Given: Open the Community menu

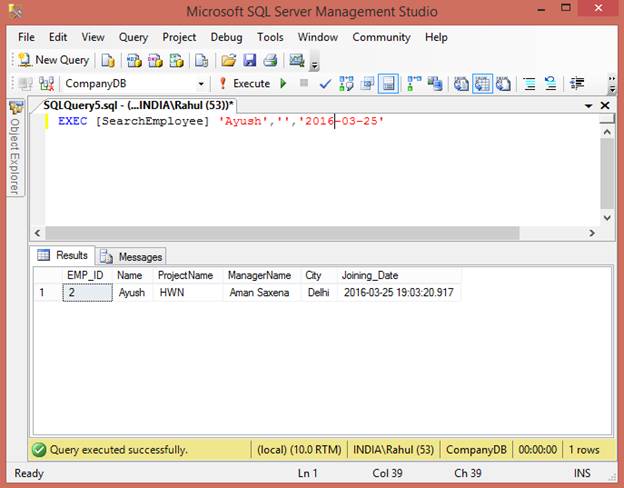Looking at the screenshot, I should pyautogui.click(x=381, y=37).
